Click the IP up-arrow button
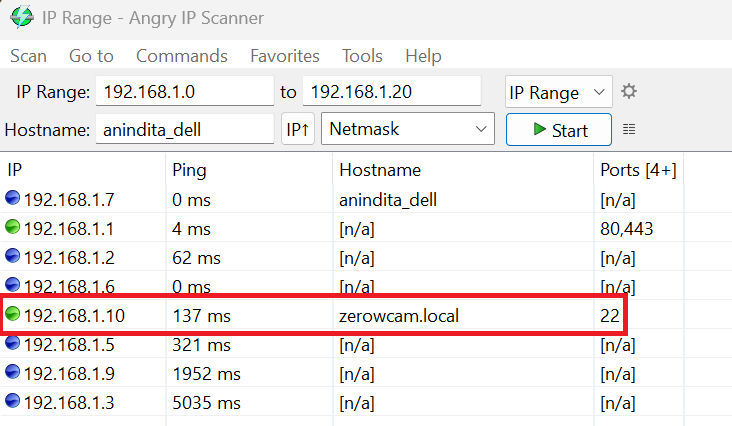The height and width of the screenshot is (426, 732). (297, 129)
